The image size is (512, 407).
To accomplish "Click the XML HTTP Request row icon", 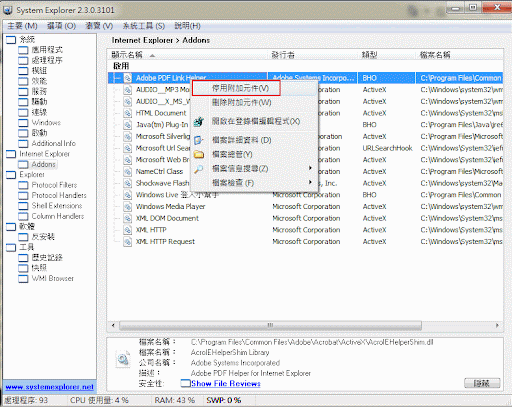I will pyautogui.click(x=128, y=241).
